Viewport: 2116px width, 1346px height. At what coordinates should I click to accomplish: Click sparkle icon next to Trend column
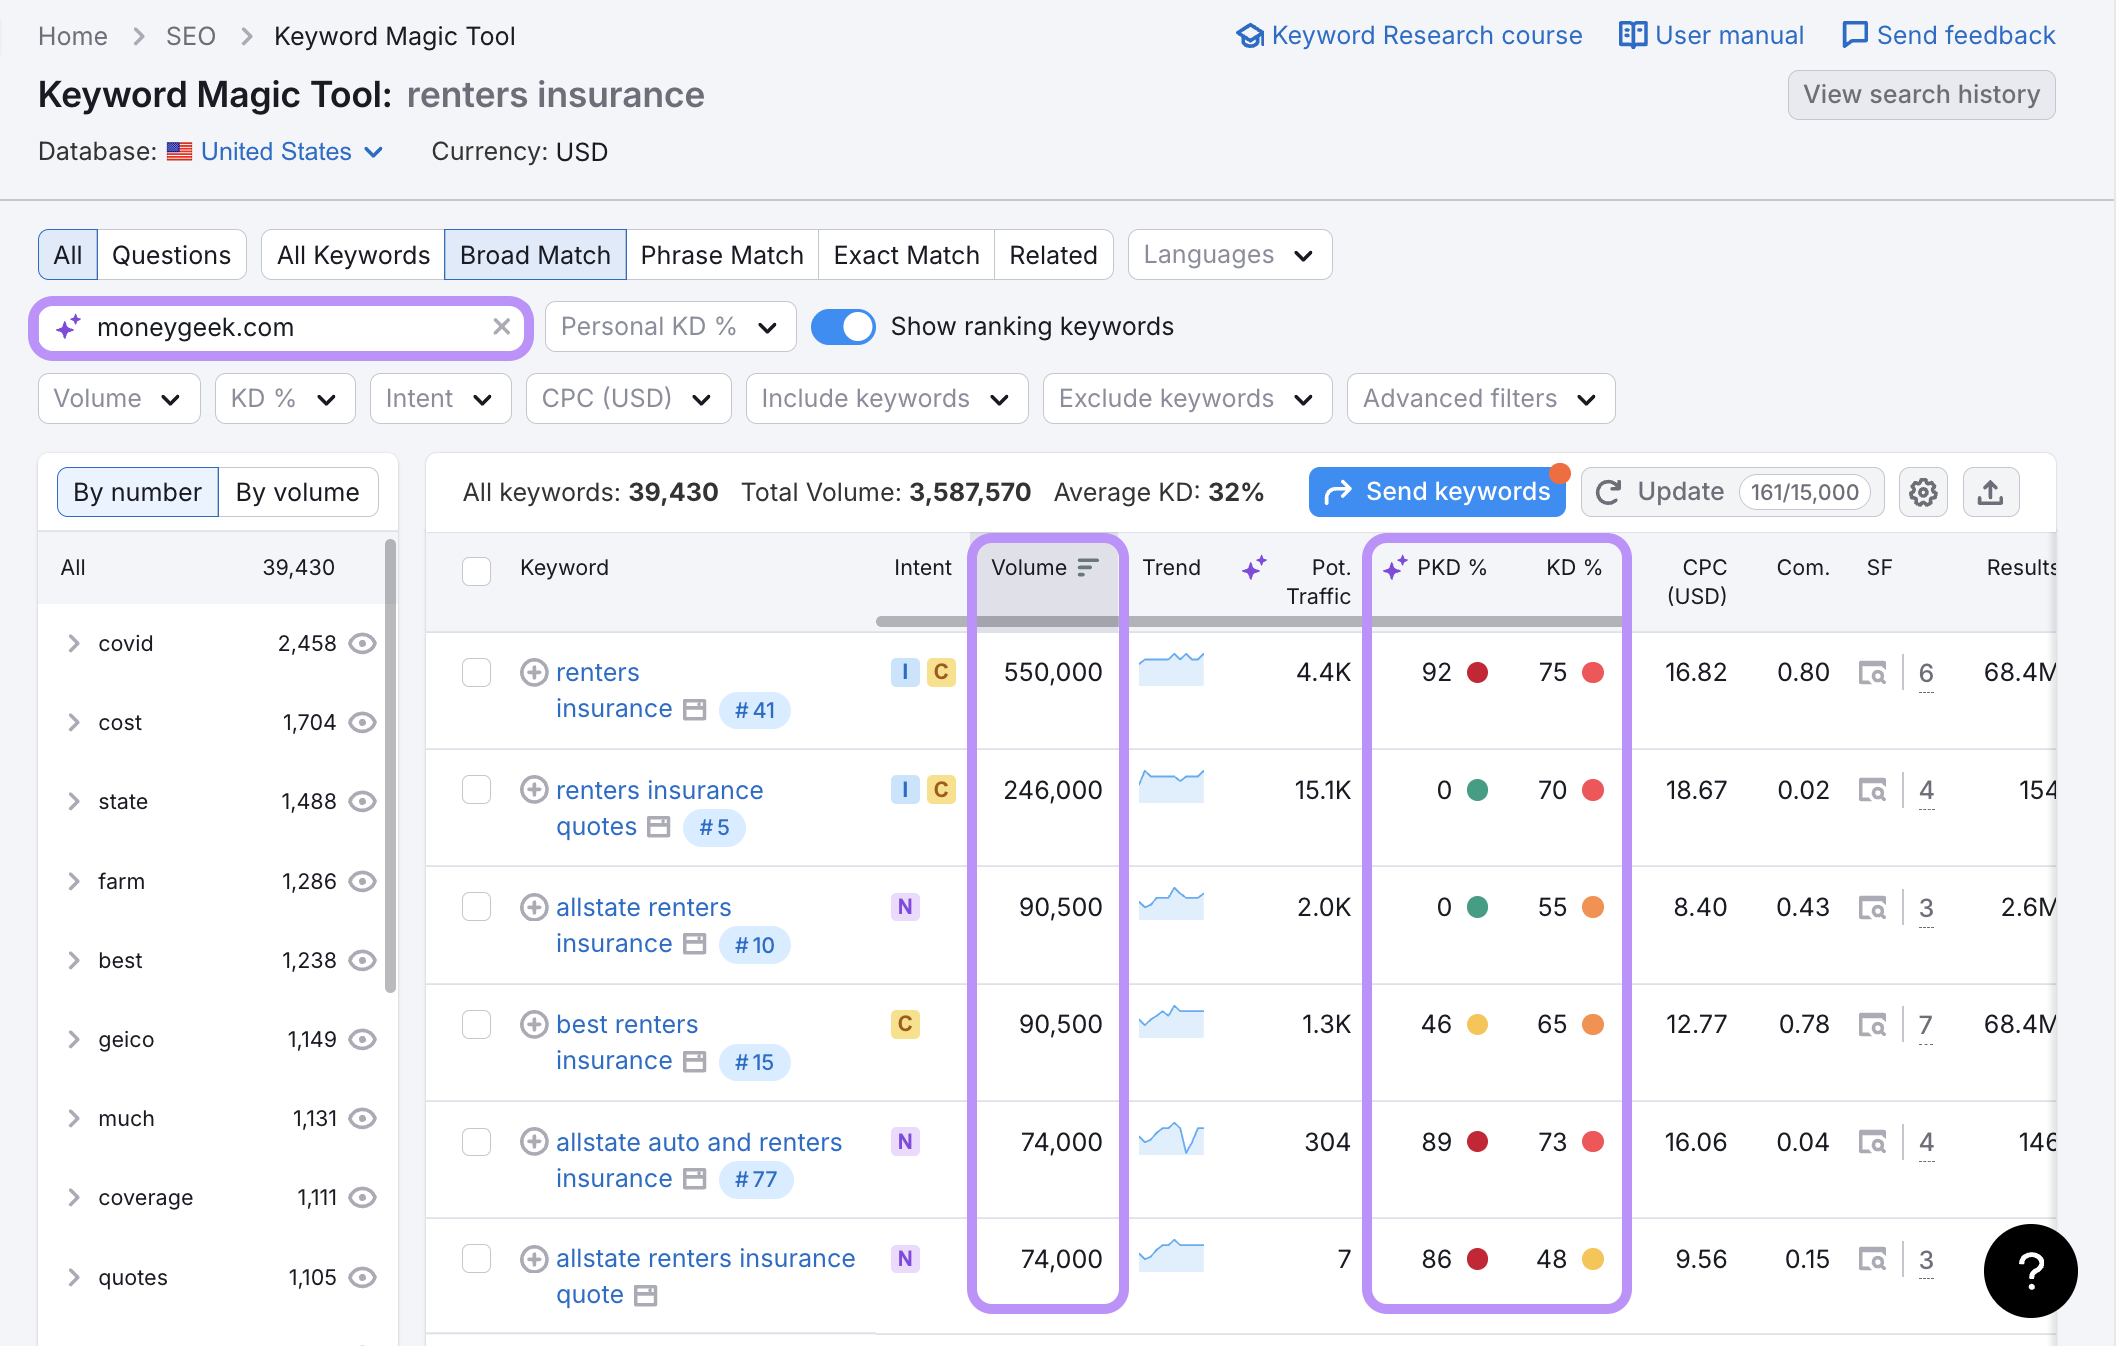(1254, 567)
